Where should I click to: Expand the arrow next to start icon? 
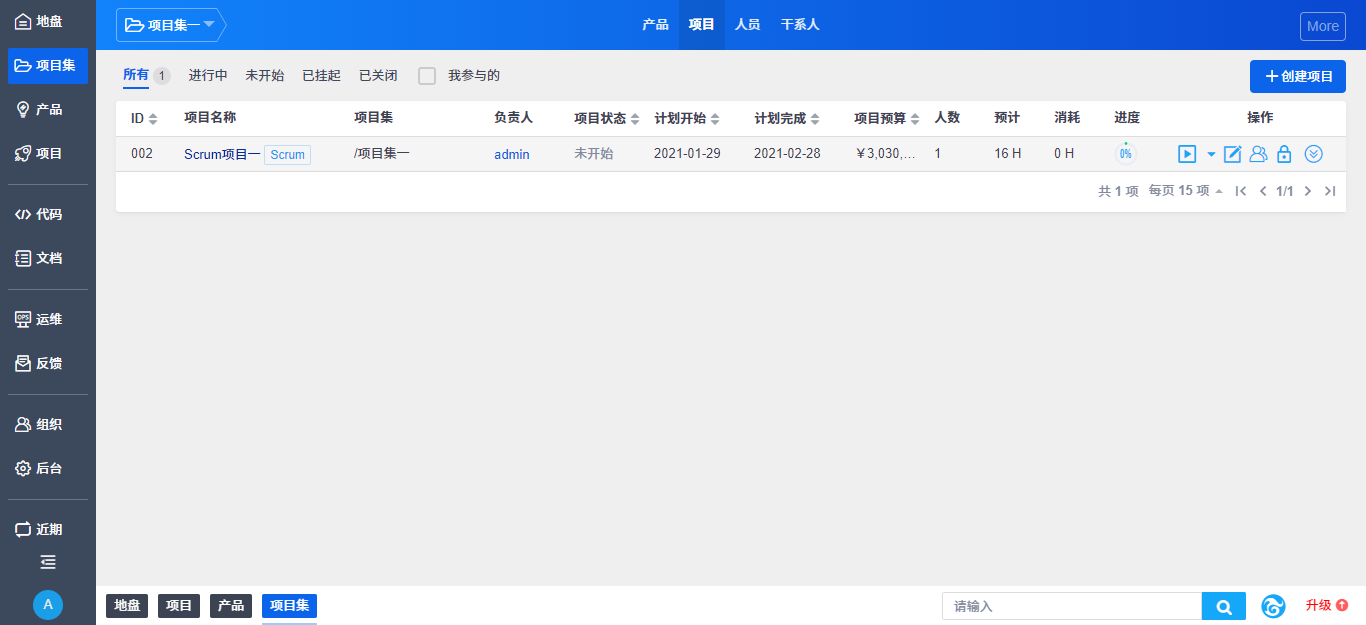pos(1211,154)
